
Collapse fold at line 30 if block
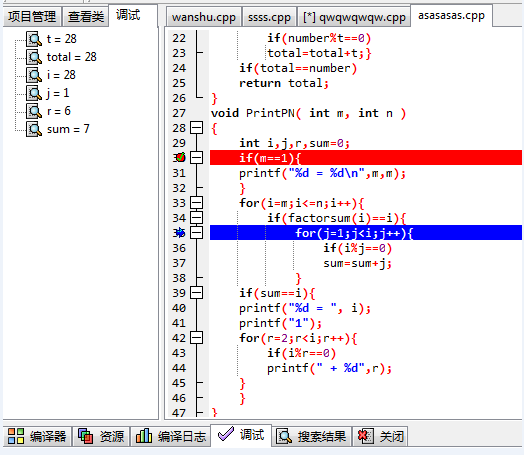tap(196, 157)
